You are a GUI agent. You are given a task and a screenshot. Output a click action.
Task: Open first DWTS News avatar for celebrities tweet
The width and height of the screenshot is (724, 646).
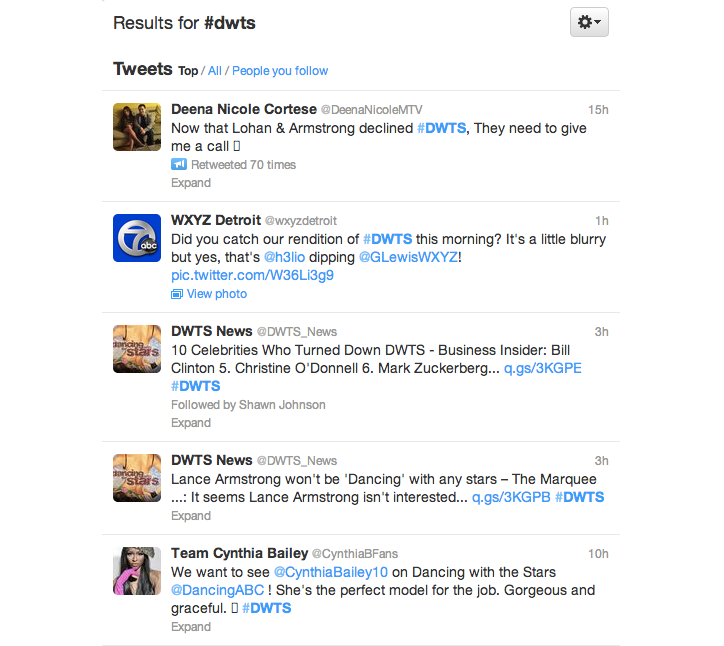coord(137,349)
